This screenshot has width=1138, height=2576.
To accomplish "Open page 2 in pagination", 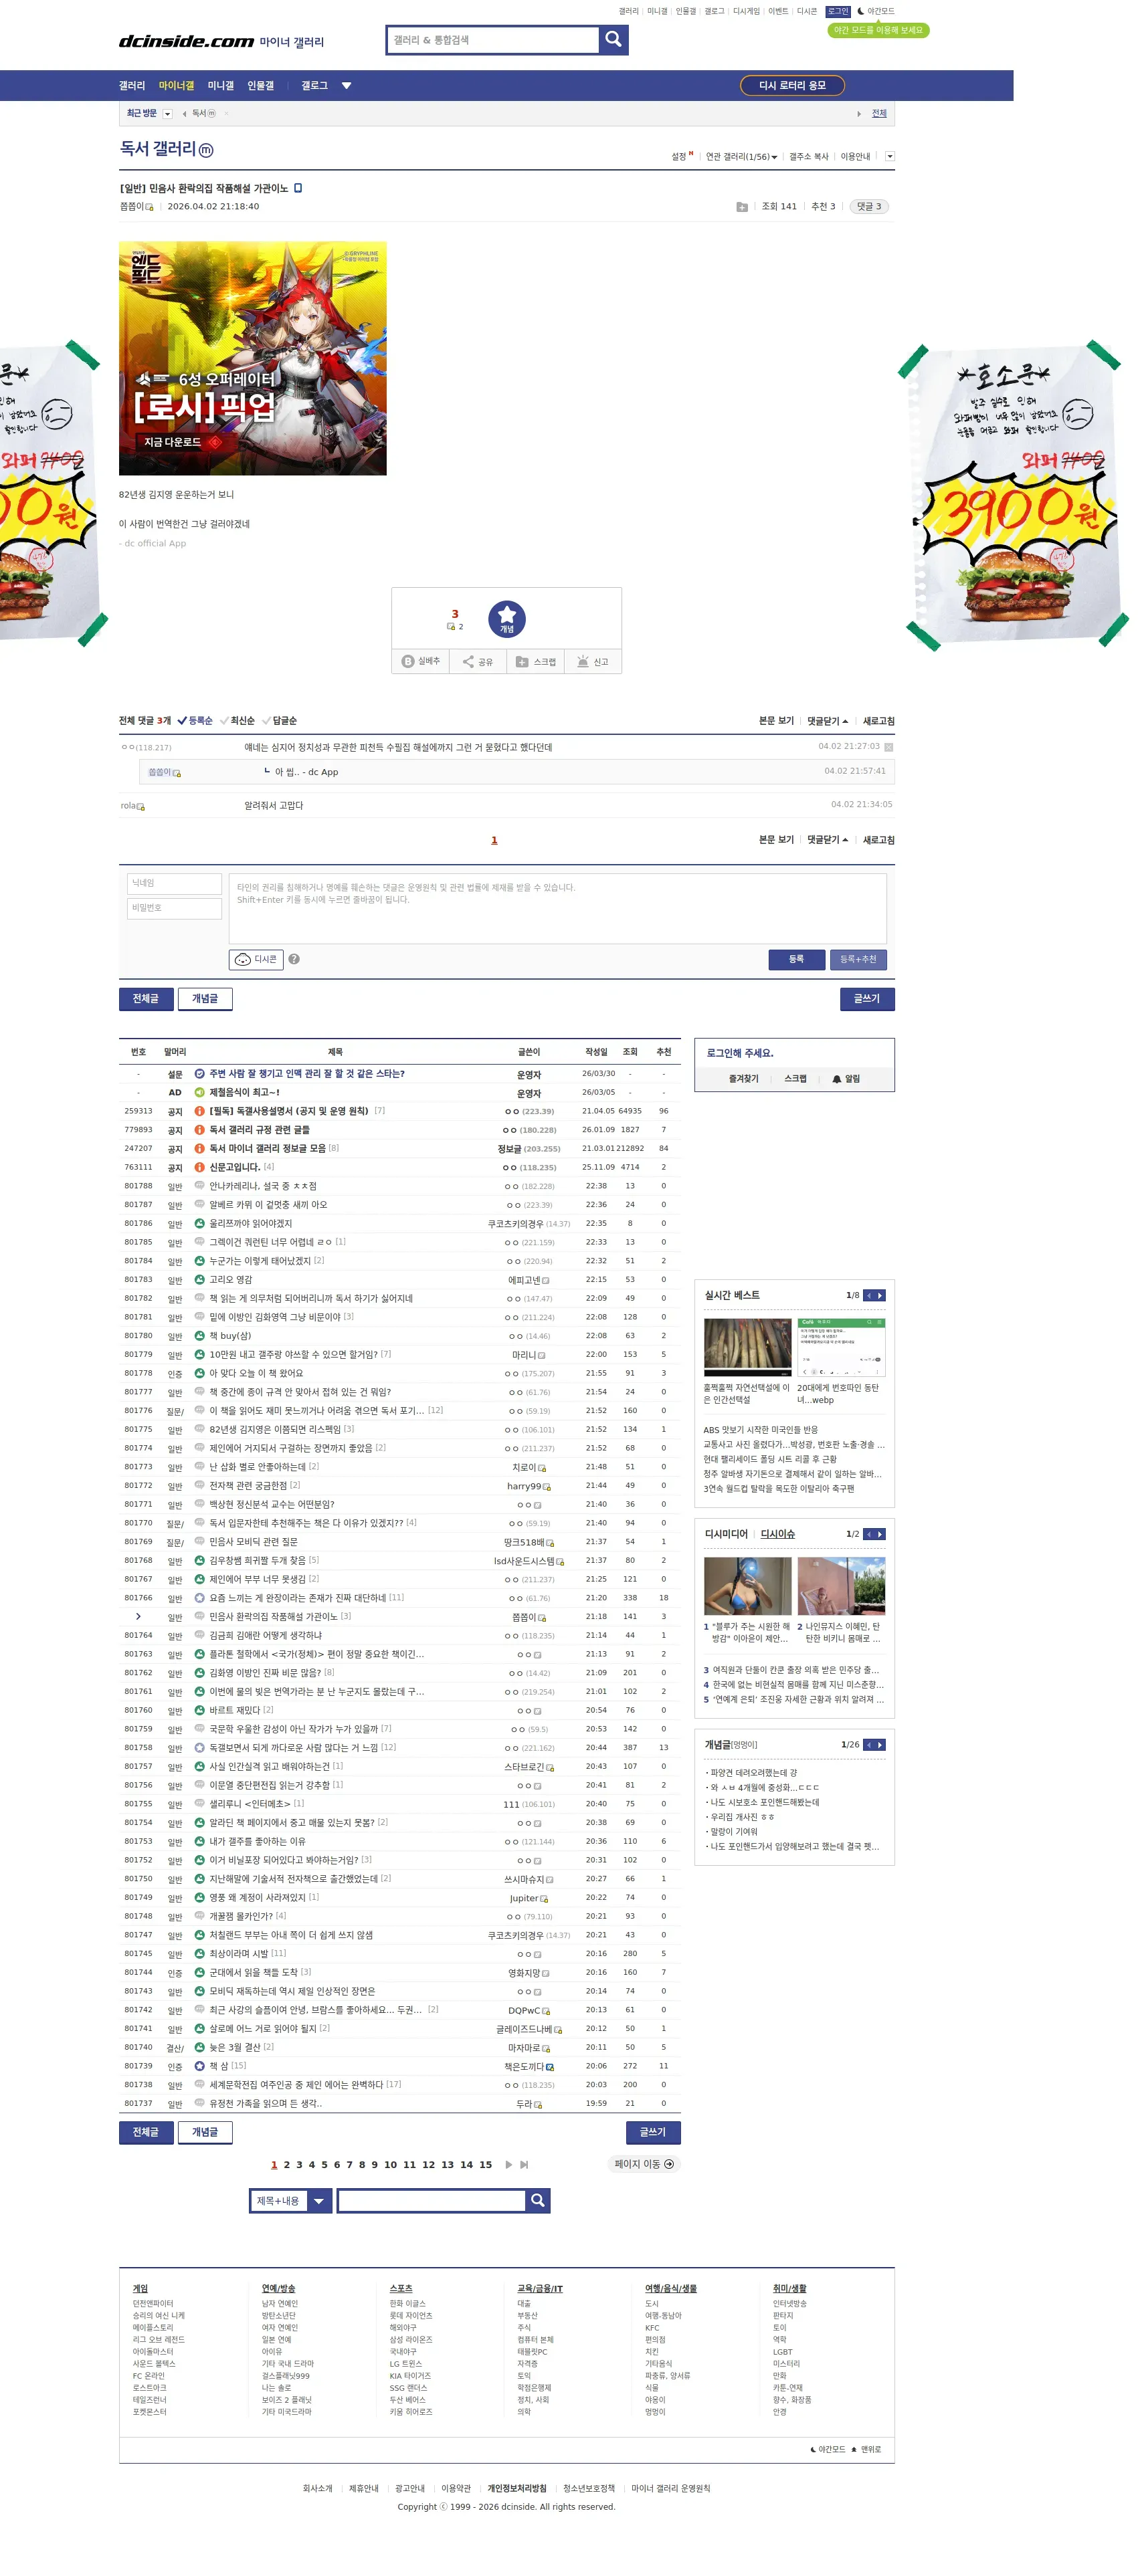I will [286, 2164].
